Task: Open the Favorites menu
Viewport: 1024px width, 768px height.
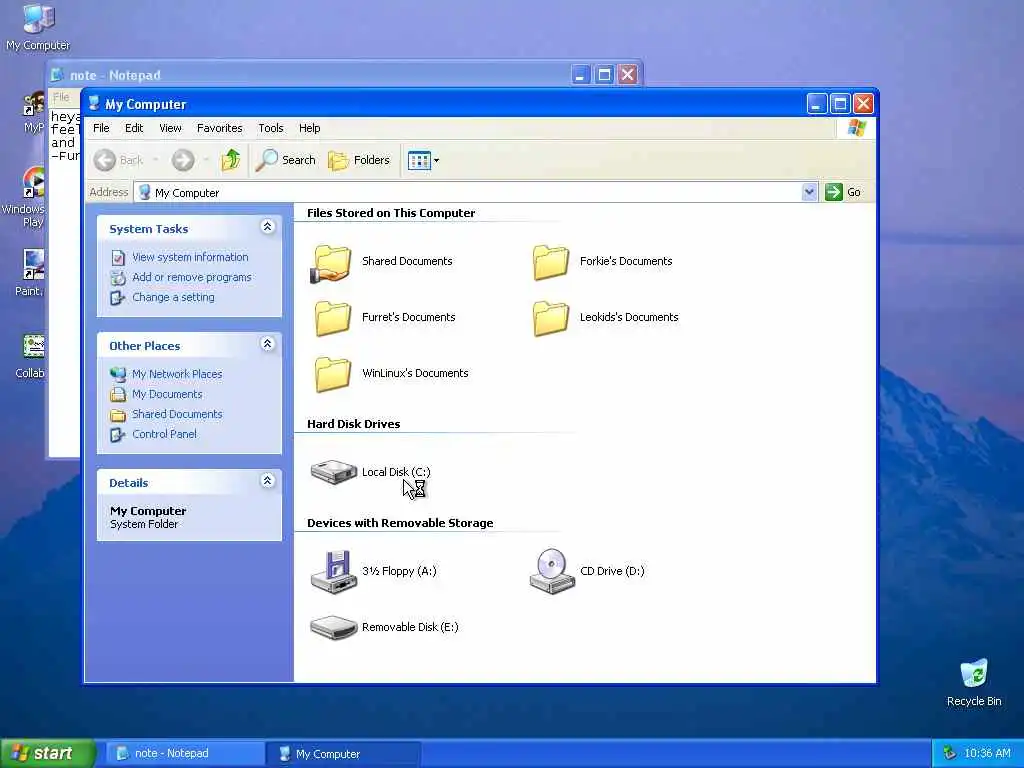Action: click(219, 128)
